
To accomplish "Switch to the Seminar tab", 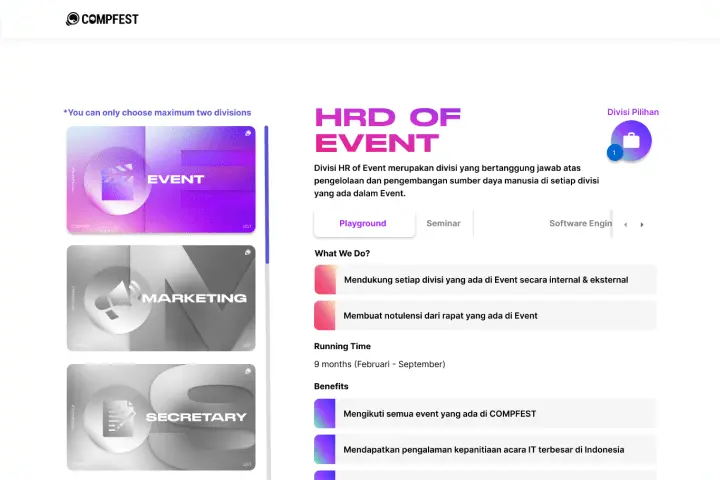I will 443,224.
